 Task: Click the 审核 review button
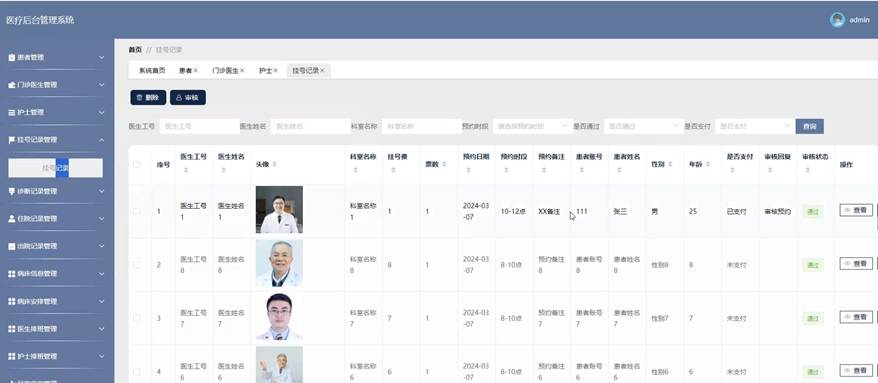(x=188, y=97)
